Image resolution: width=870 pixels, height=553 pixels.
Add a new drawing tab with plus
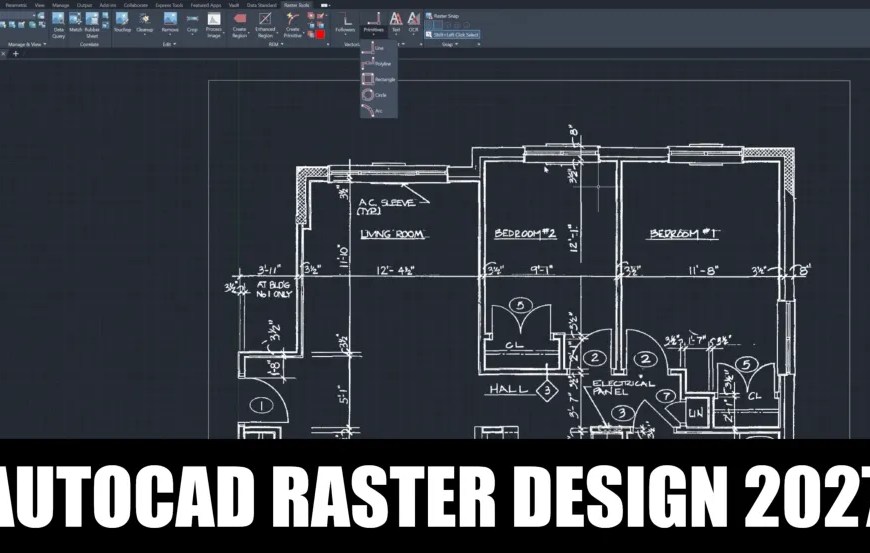[x=16, y=53]
